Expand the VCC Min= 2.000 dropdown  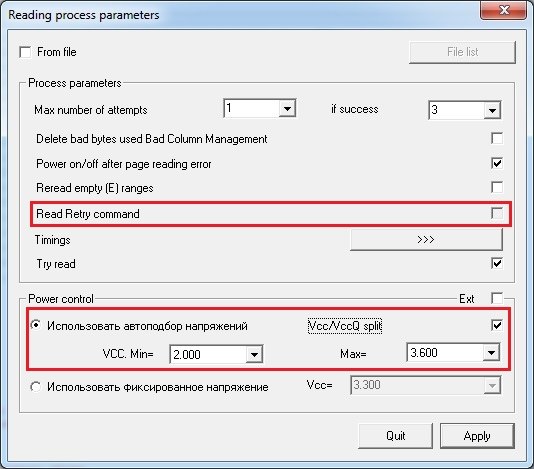254,354
